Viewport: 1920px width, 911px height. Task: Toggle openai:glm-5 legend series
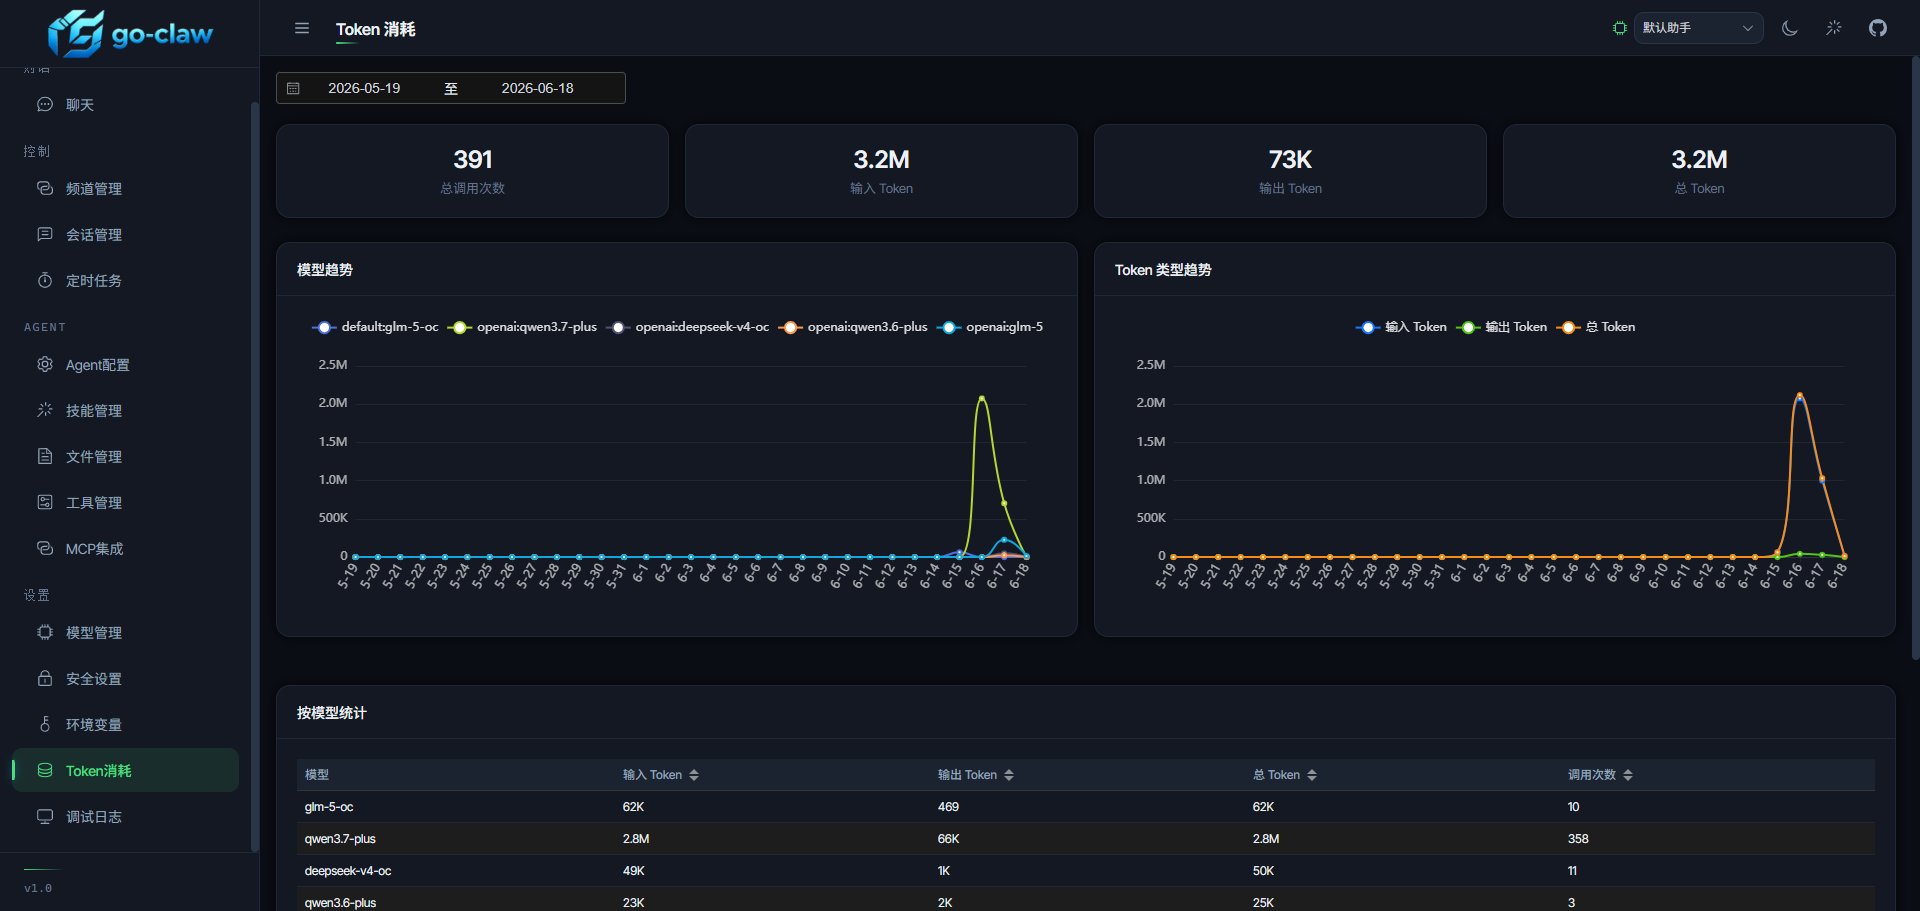(x=990, y=327)
